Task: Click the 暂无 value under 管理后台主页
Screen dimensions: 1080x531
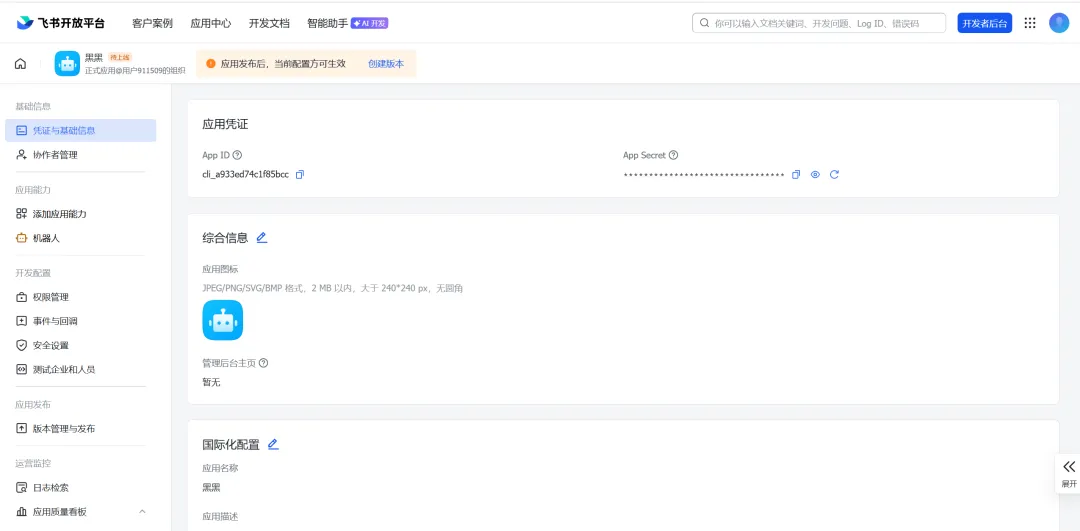Action: (x=211, y=382)
